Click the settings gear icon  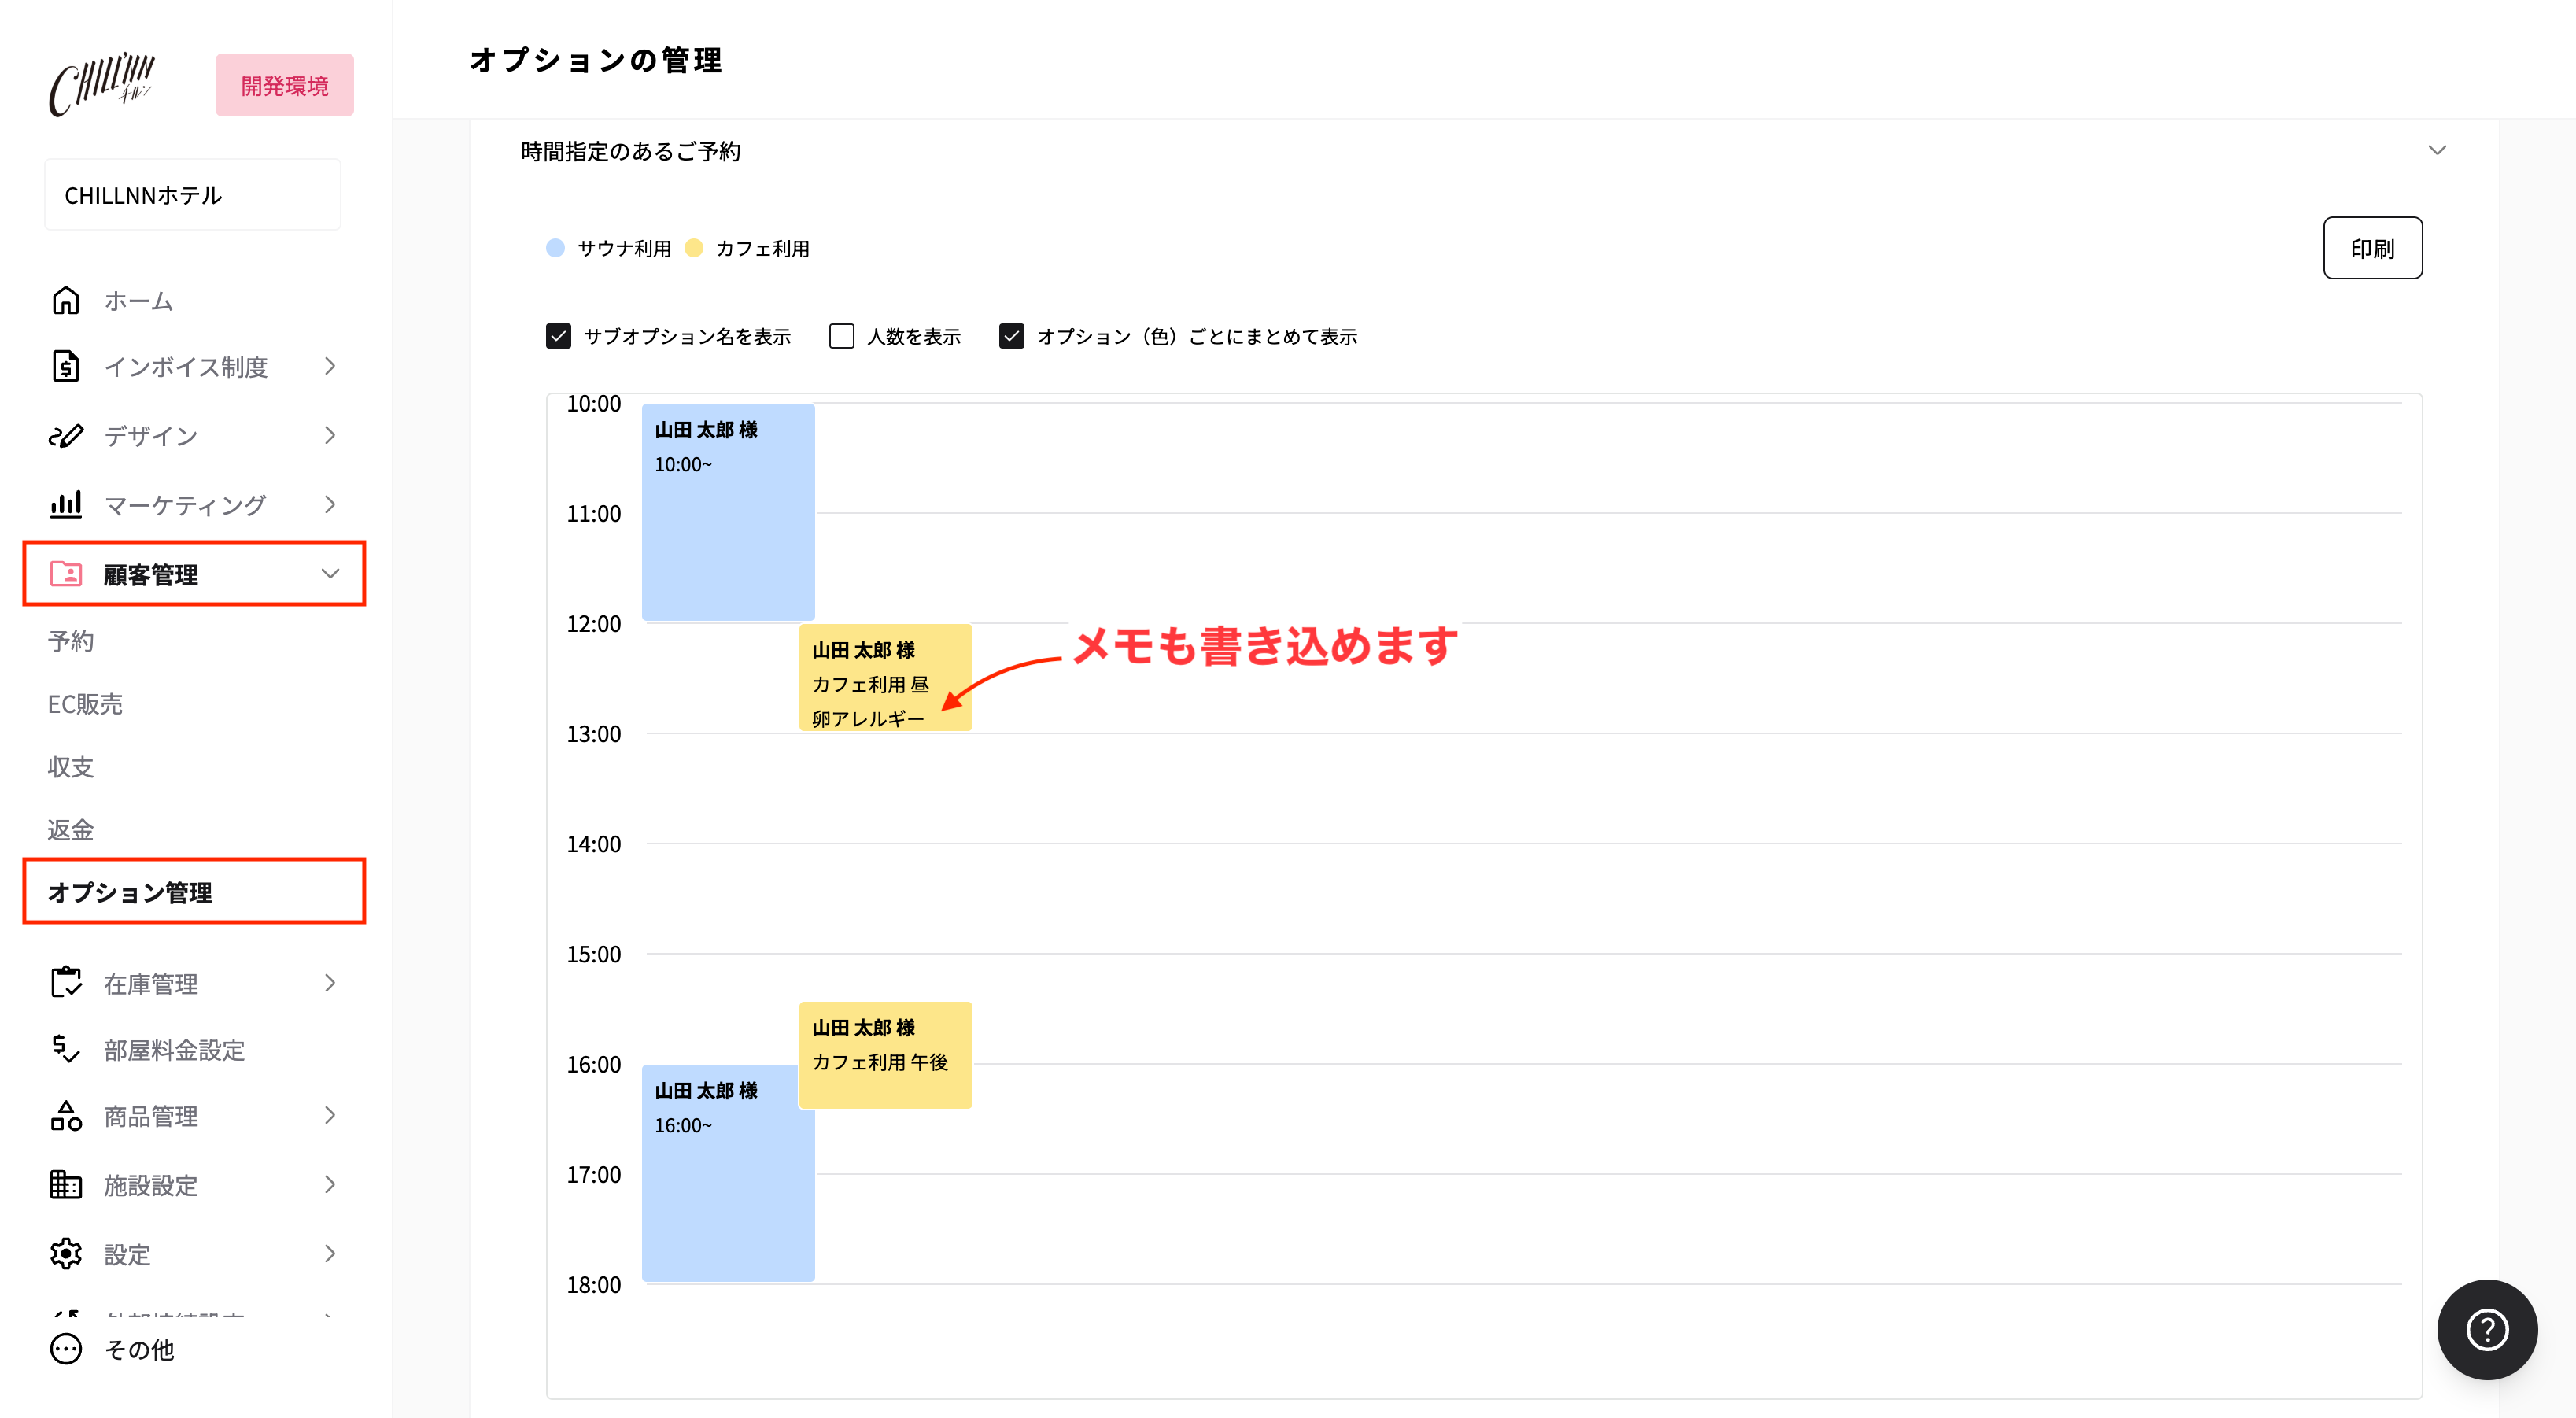point(66,1254)
